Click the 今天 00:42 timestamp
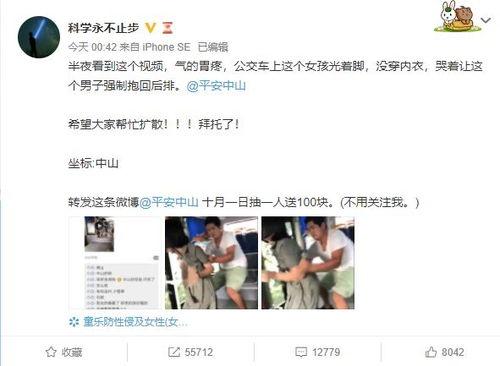This screenshot has height=366, width=500. pos(92,47)
